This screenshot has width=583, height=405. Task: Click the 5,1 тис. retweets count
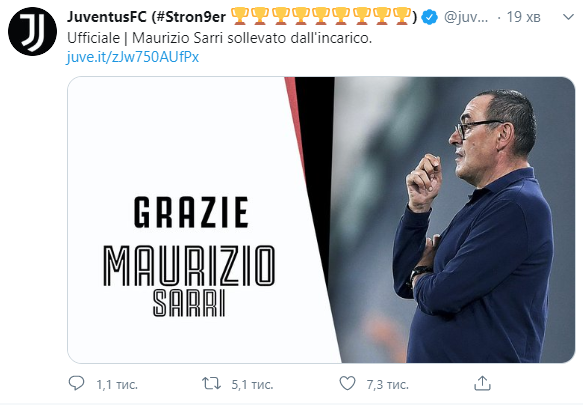(x=252, y=385)
